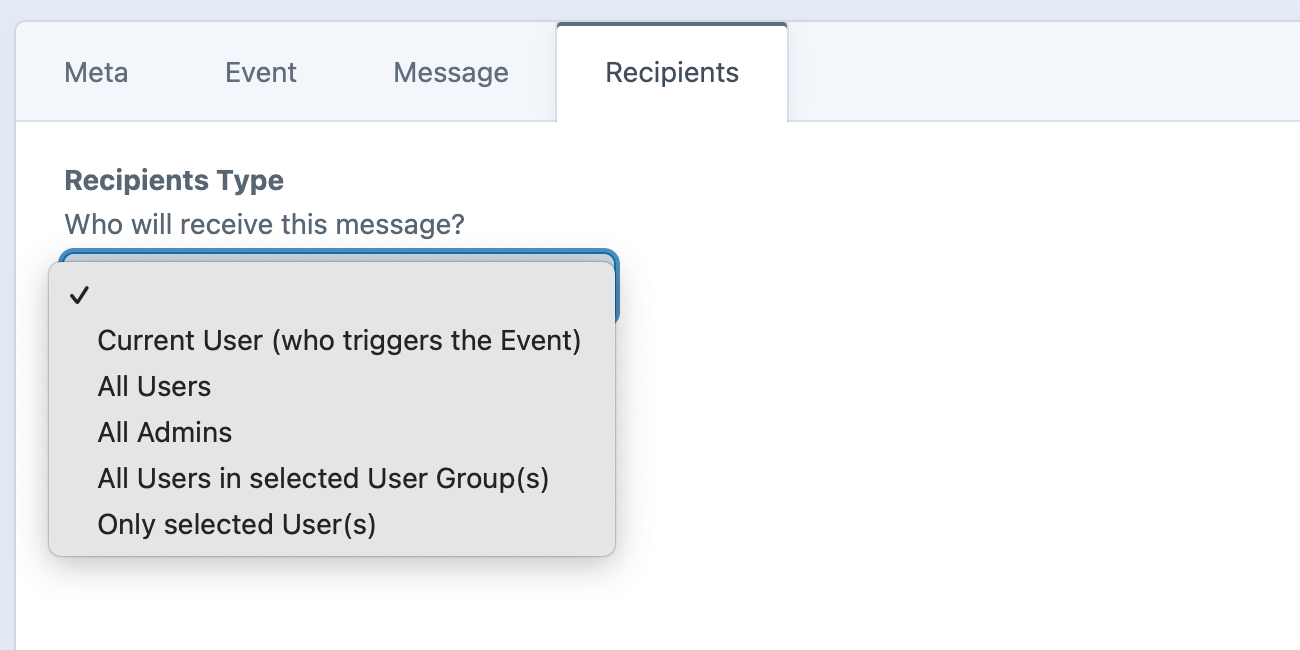The image size is (1300, 650).
Task: Choose Only selected User(s) option
Action: (237, 525)
